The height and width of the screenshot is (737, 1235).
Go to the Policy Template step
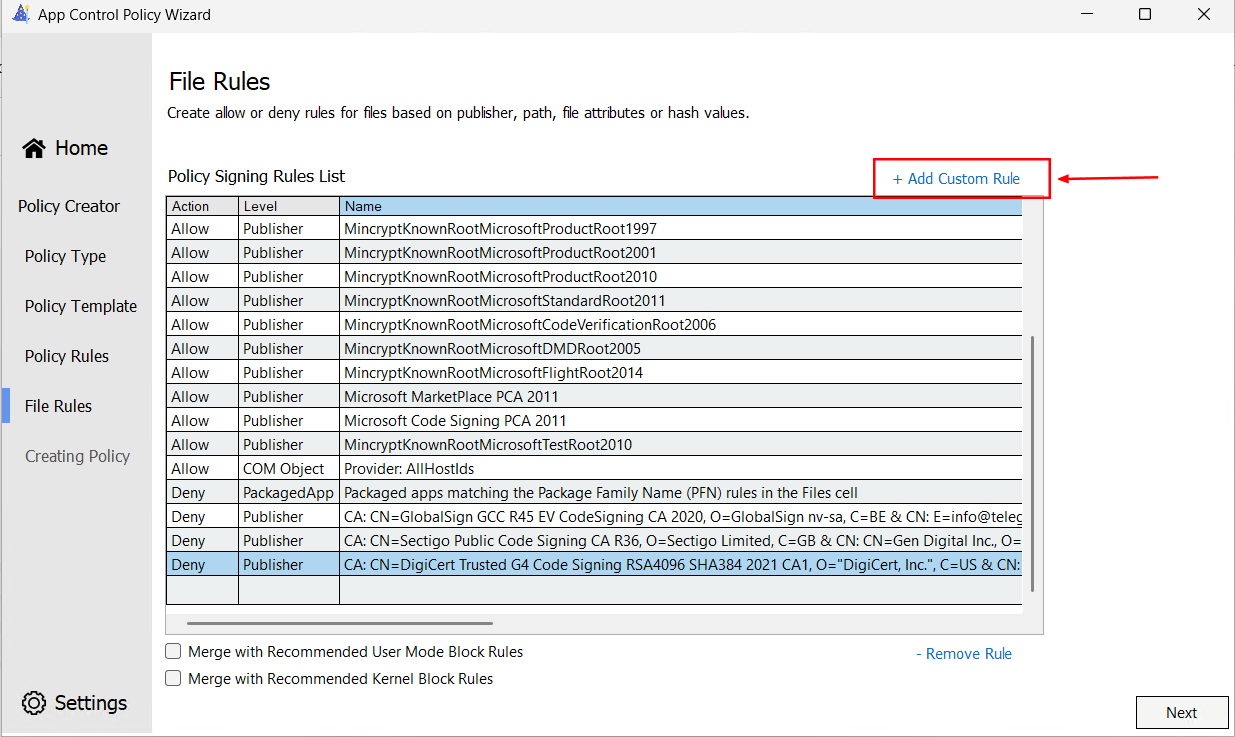point(81,306)
